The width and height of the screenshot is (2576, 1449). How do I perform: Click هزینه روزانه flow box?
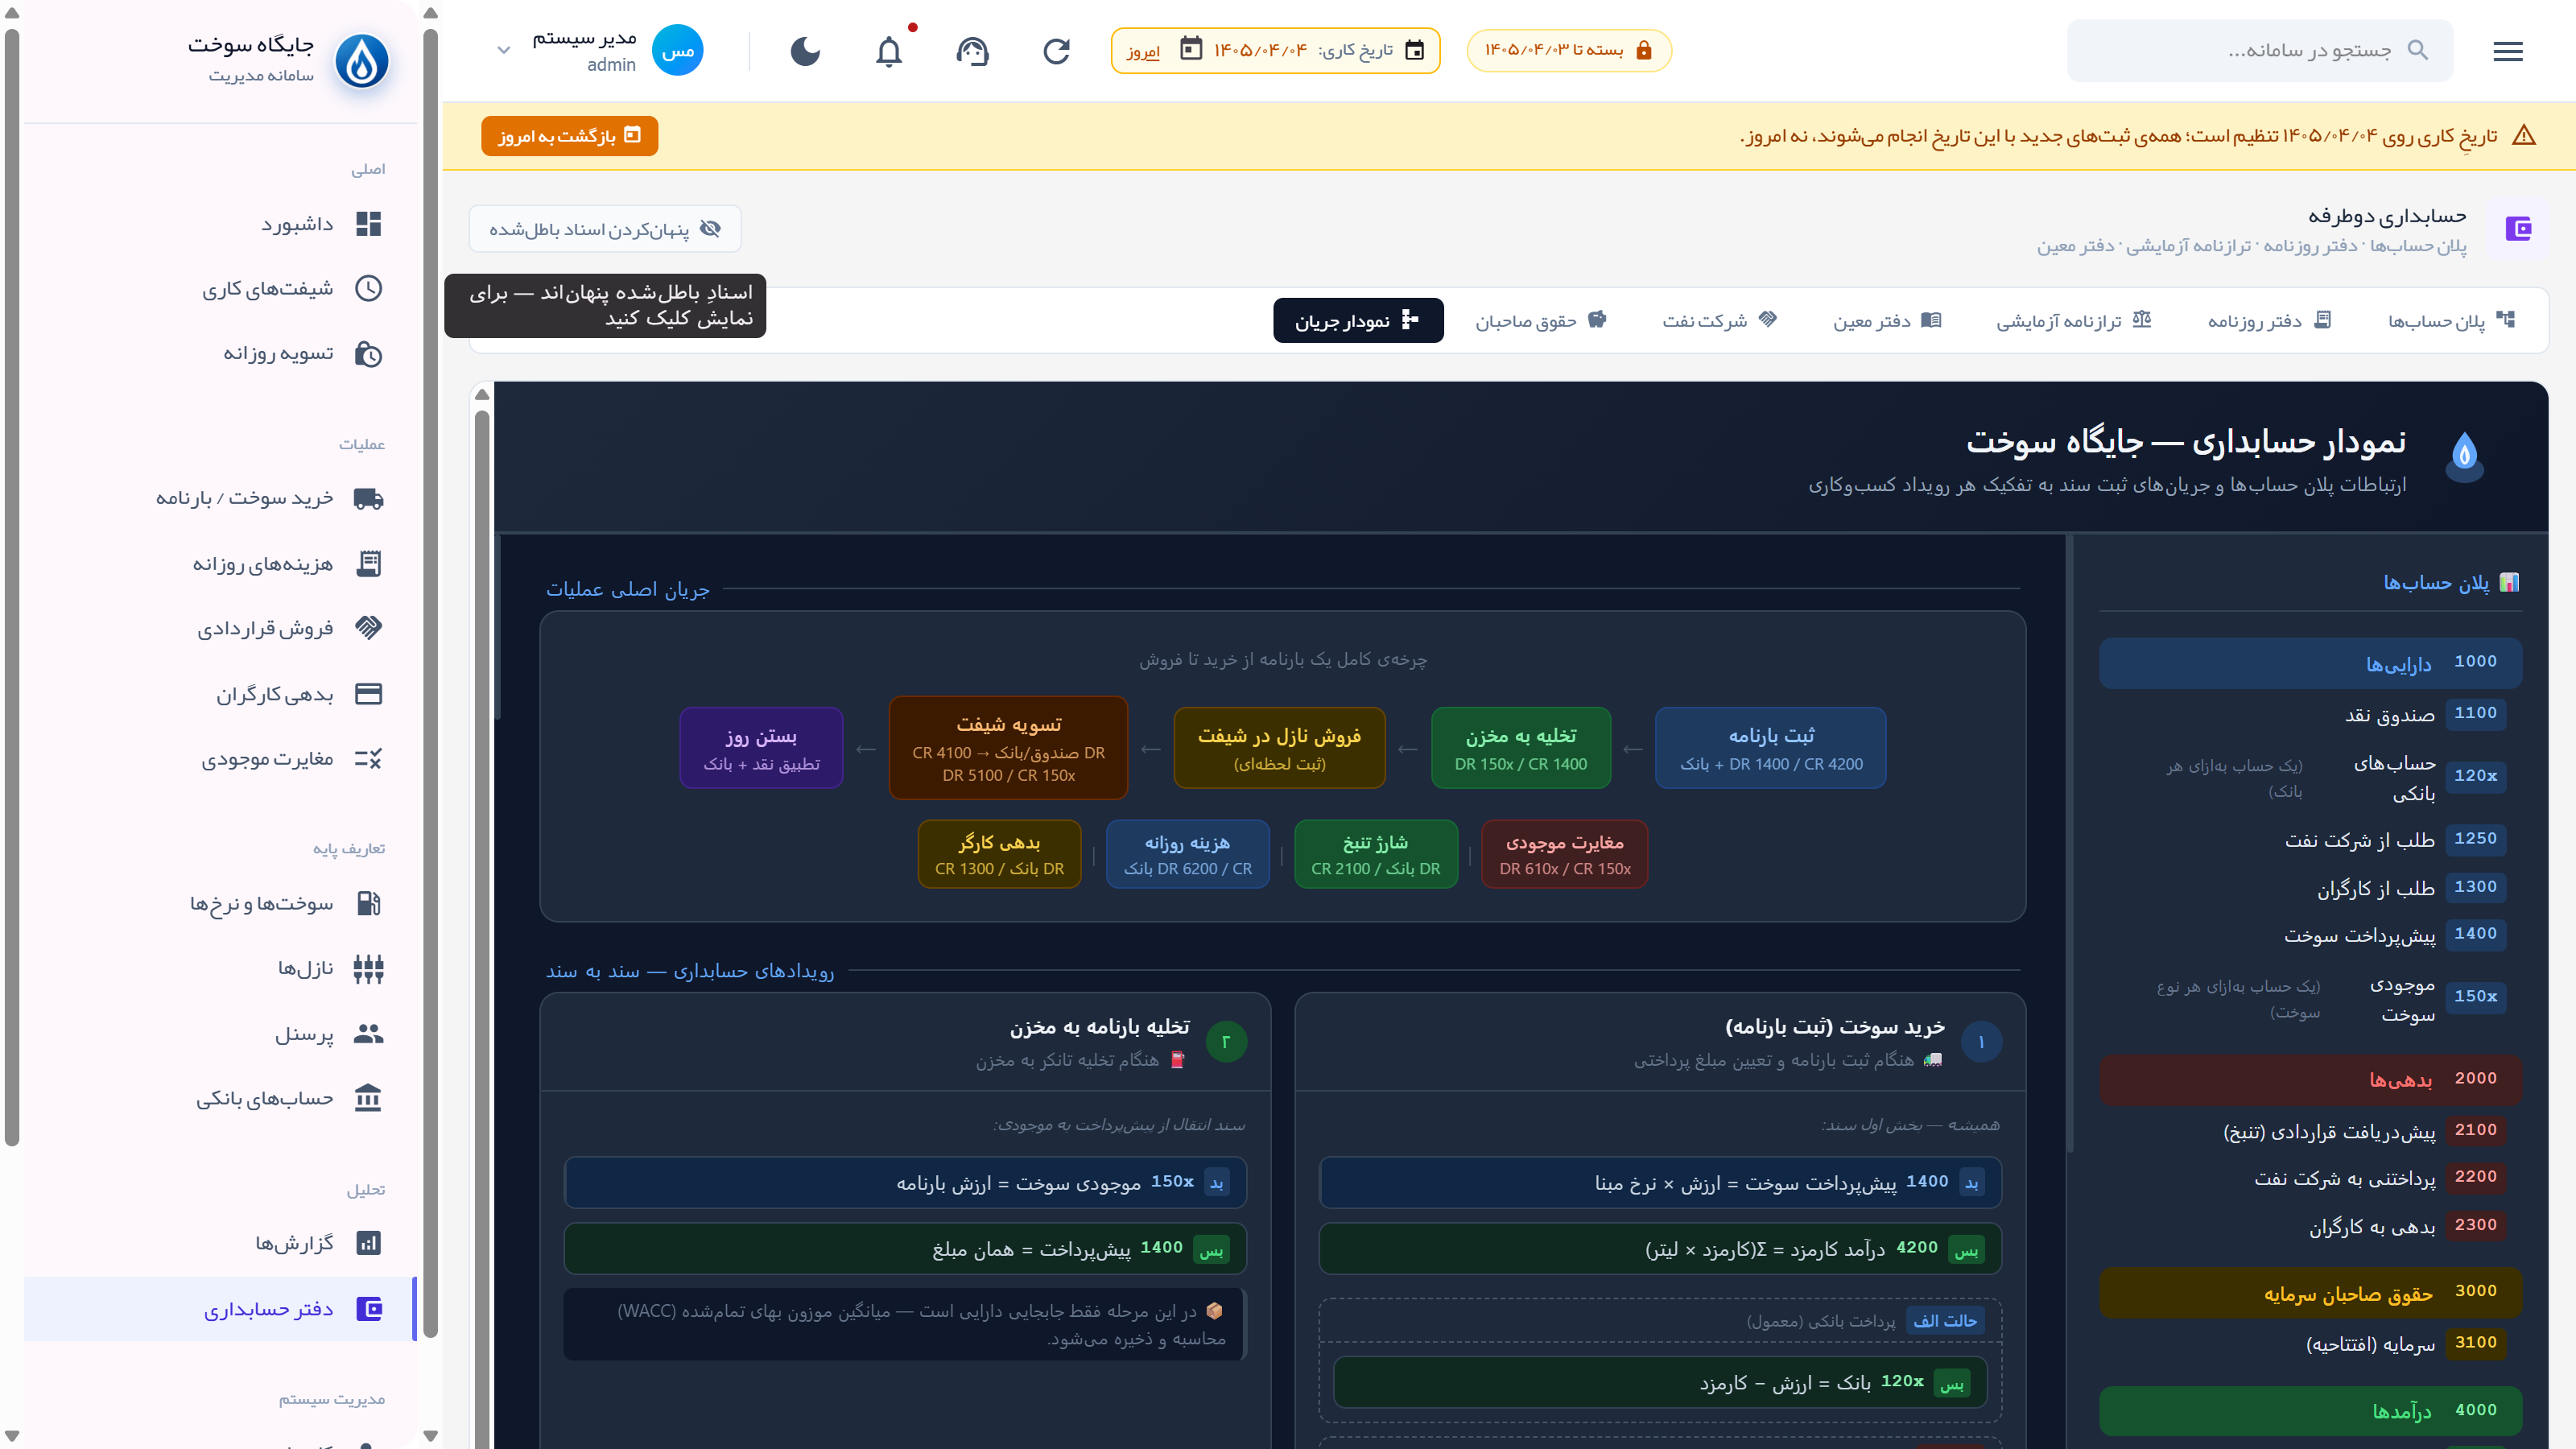pos(1187,854)
